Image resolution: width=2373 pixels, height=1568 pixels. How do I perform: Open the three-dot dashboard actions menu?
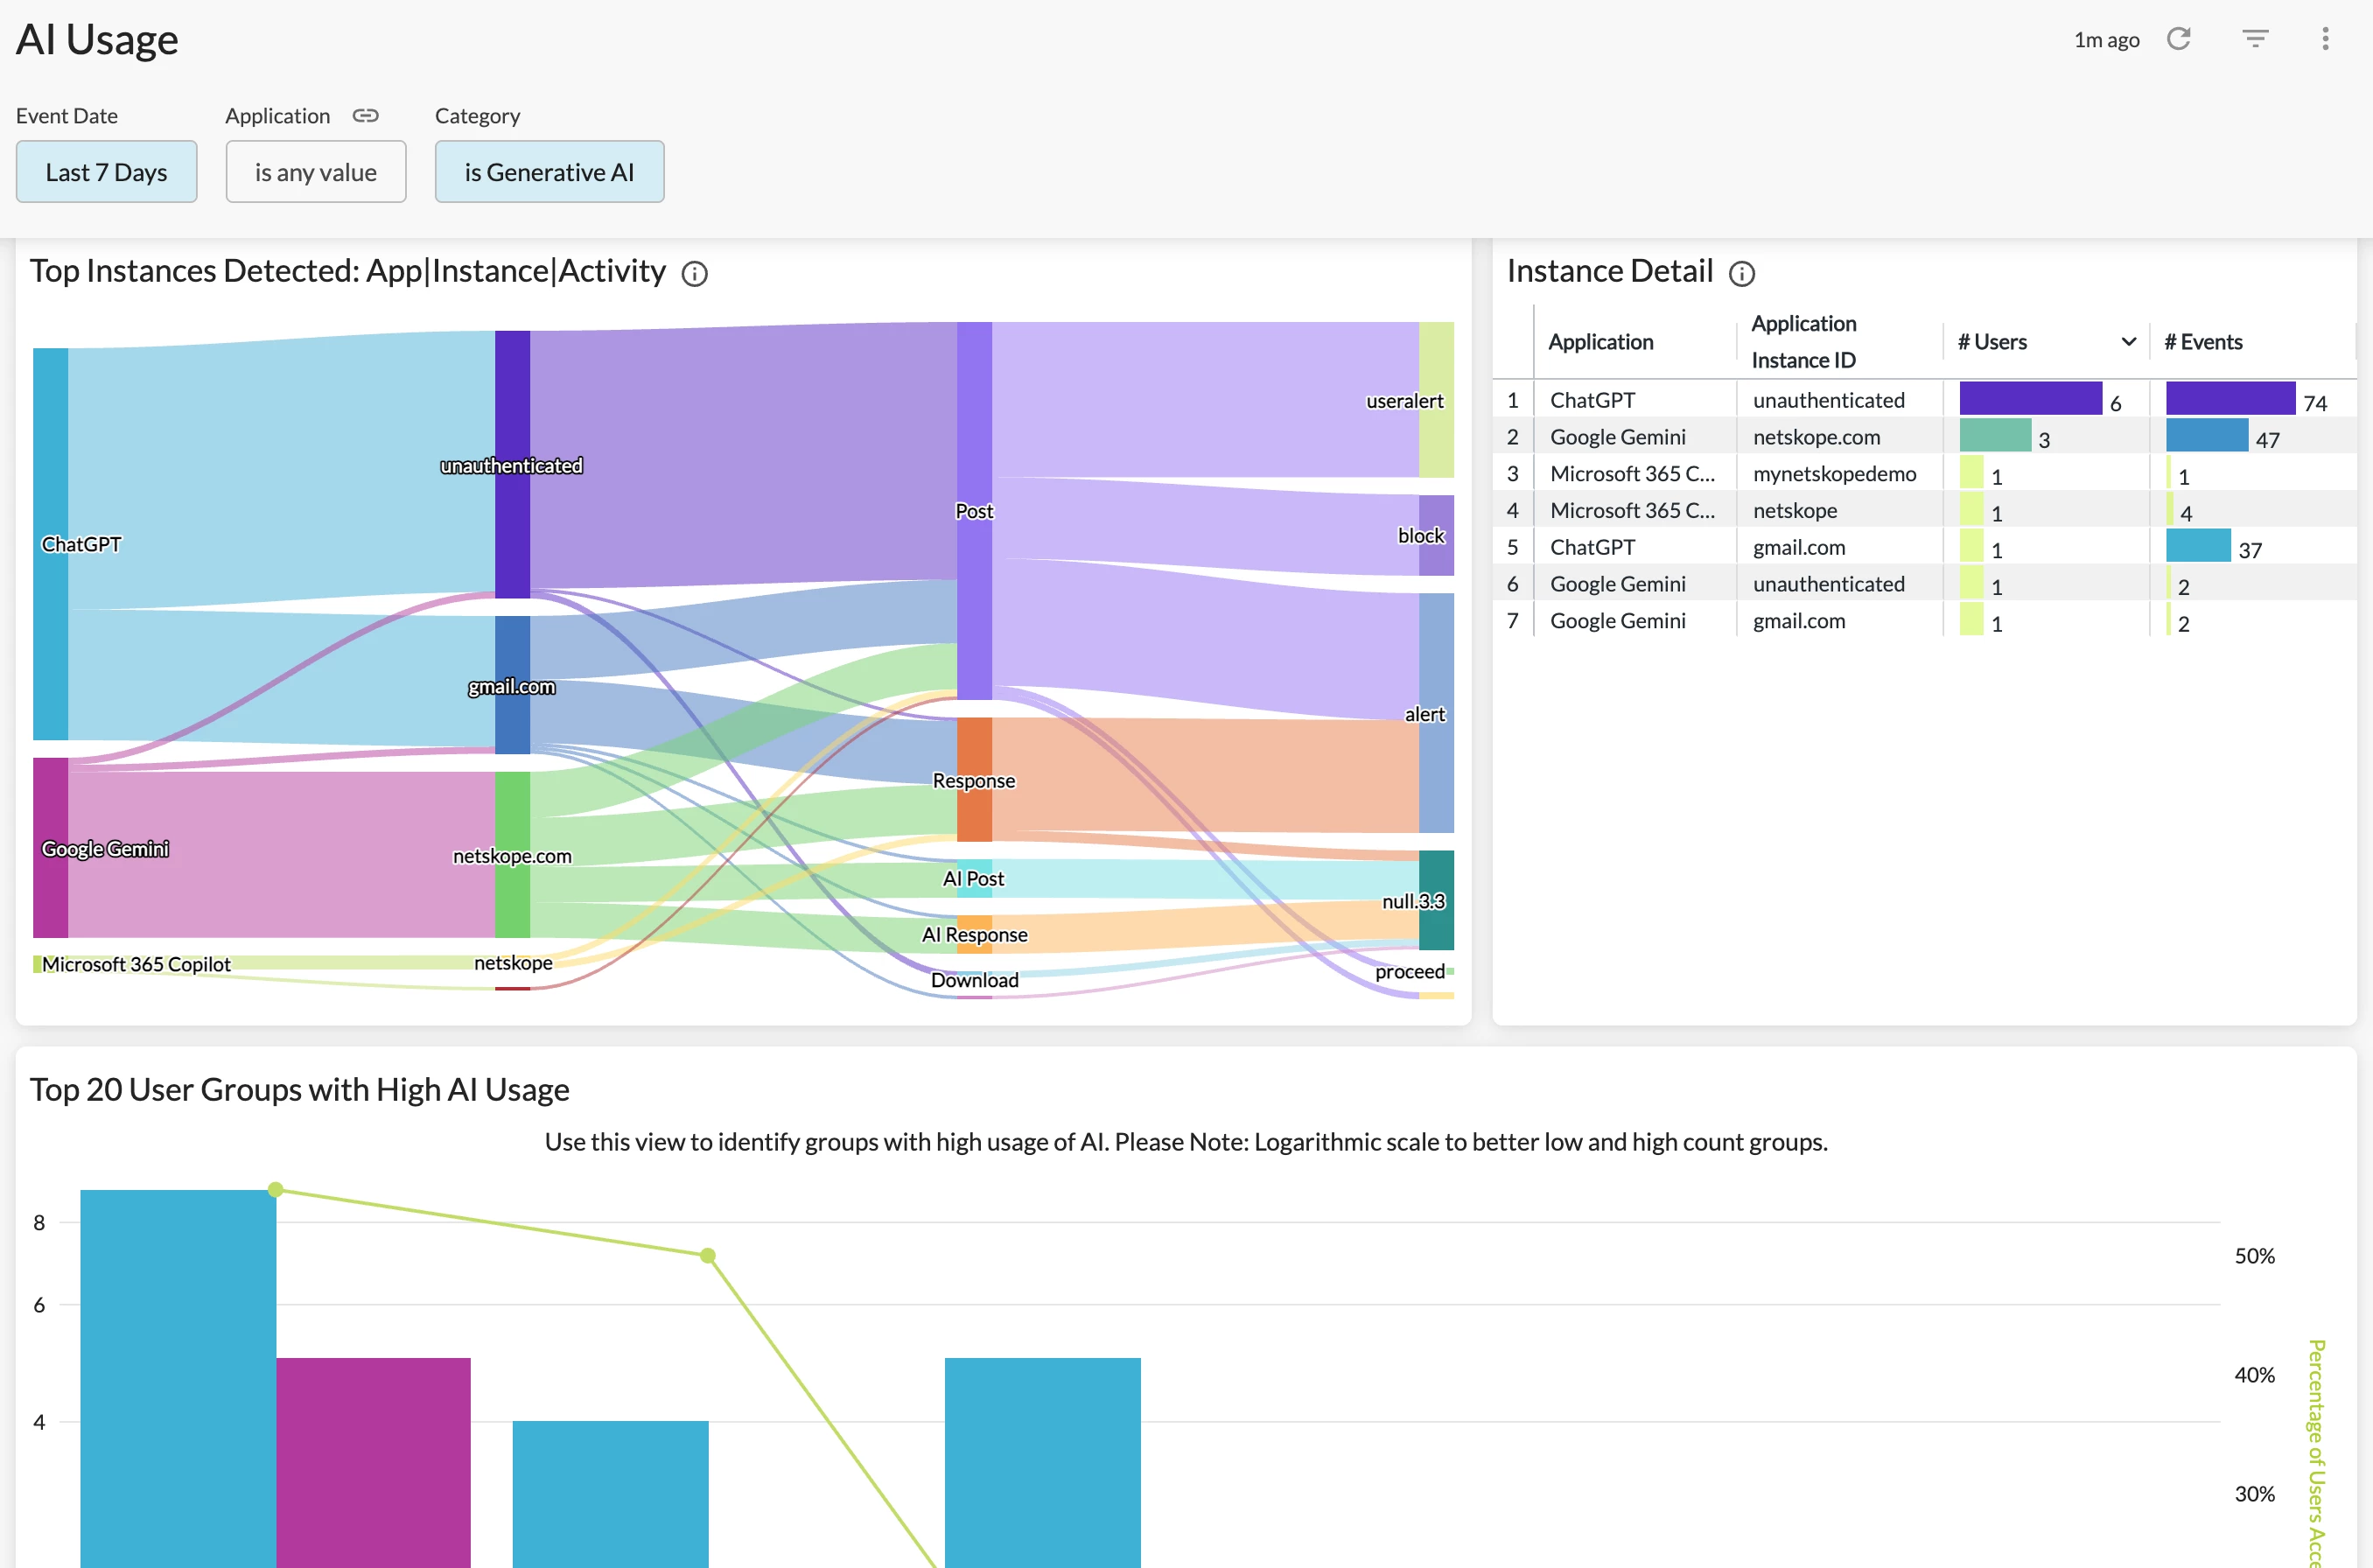pyautogui.click(x=2325, y=39)
